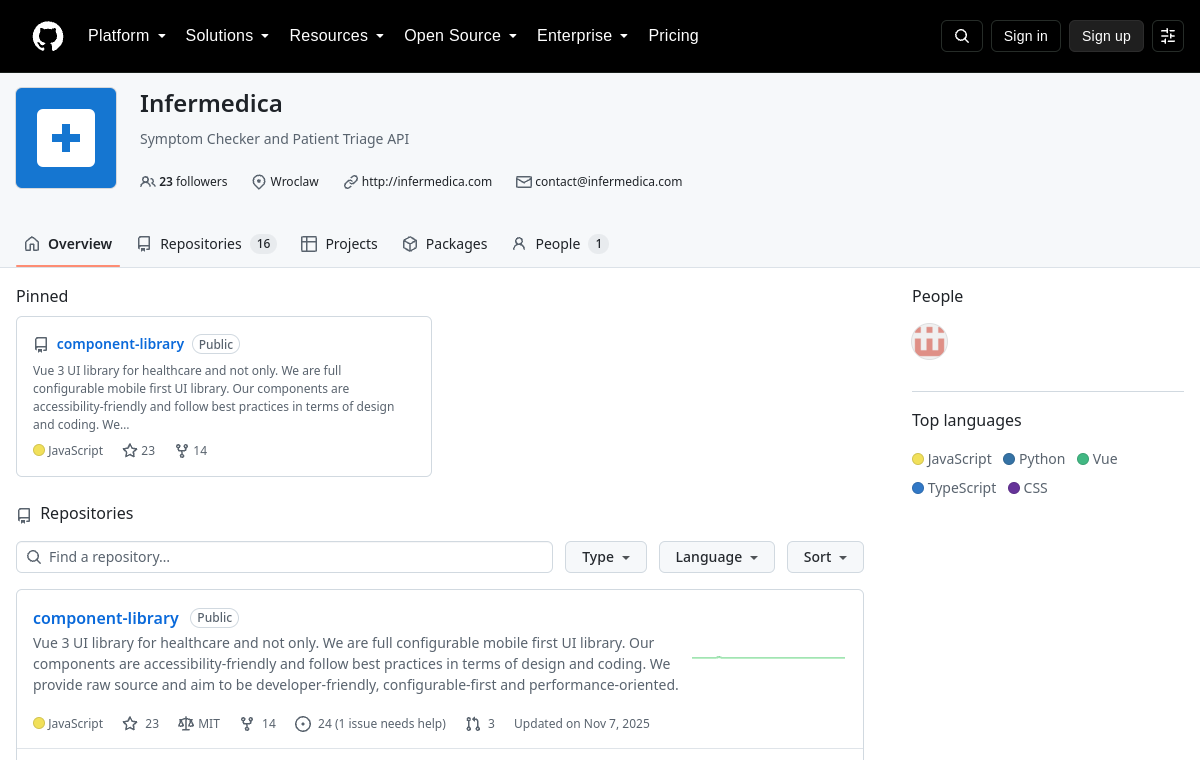Viewport: 1200px width, 760px height.
Task: Open the http://infermedica.com link
Action: (x=427, y=182)
